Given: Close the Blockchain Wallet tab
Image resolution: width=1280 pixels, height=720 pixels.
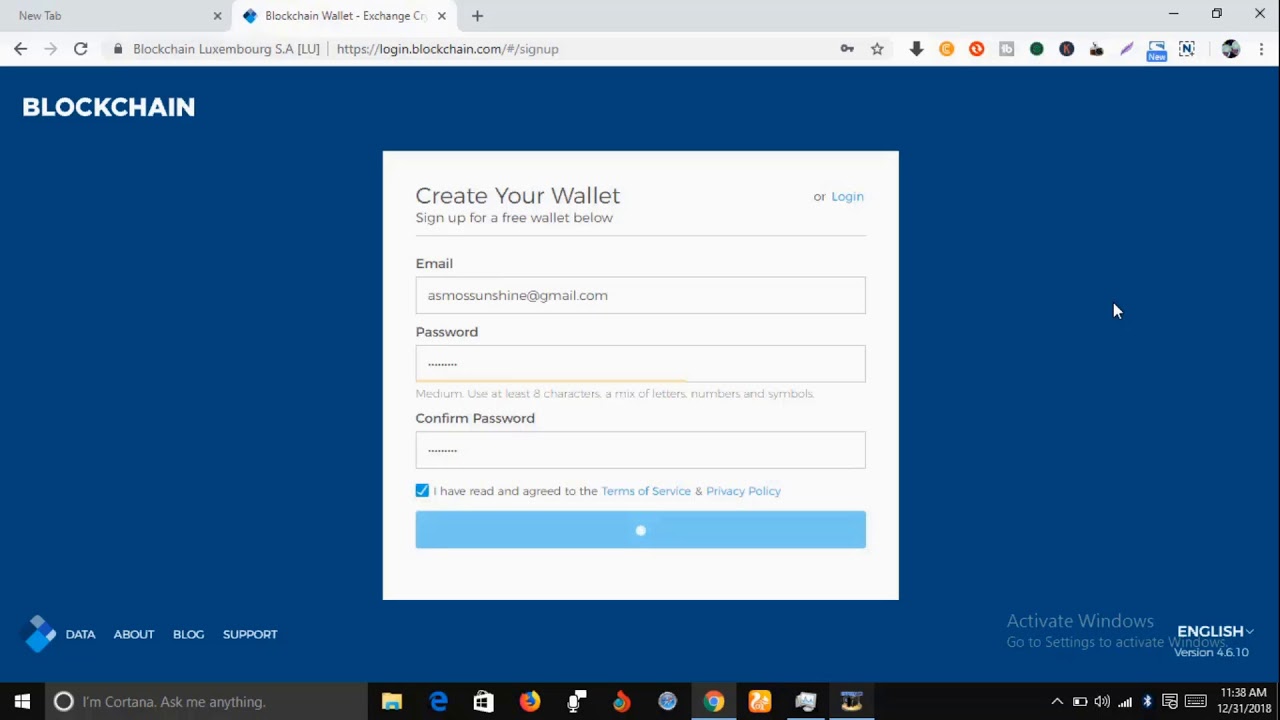Looking at the screenshot, I should click(441, 16).
